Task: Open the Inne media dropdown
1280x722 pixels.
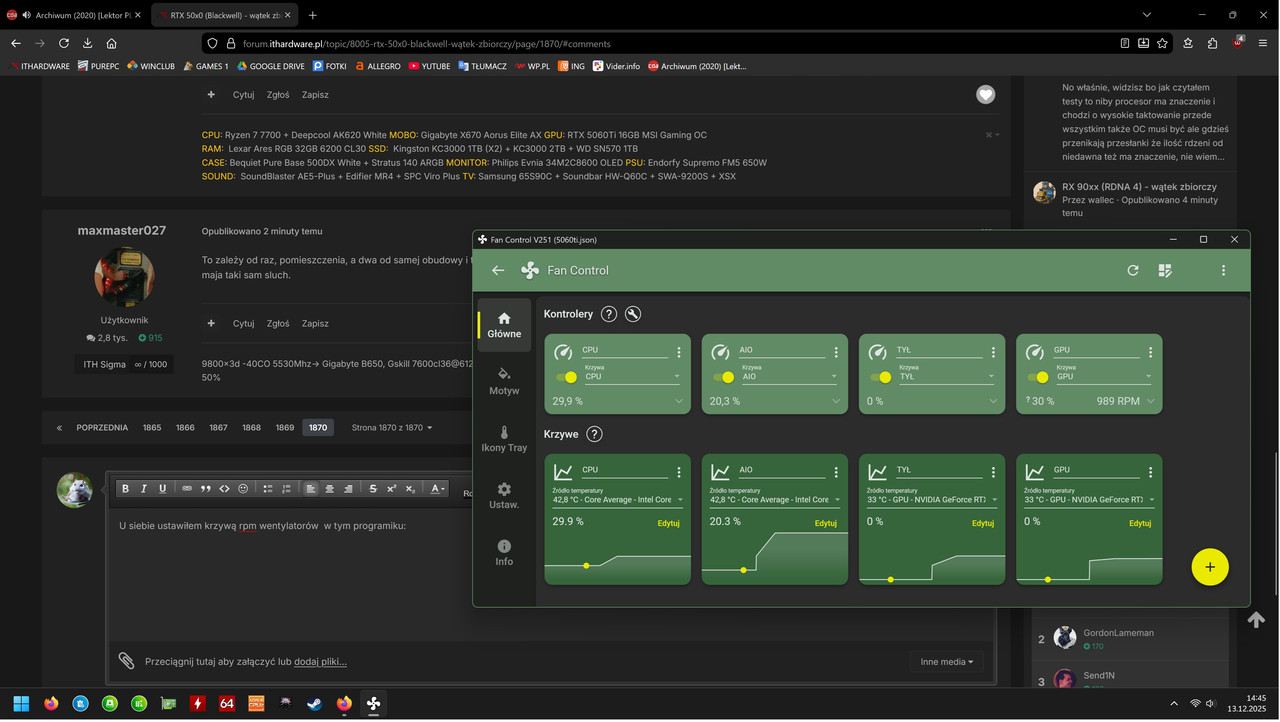Action: coord(947,661)
